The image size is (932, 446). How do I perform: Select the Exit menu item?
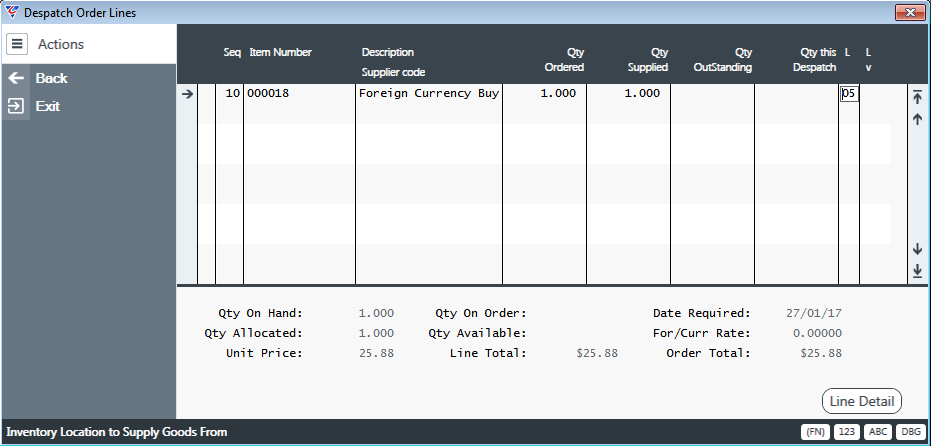pyautogui.click(x=48, y=106)
